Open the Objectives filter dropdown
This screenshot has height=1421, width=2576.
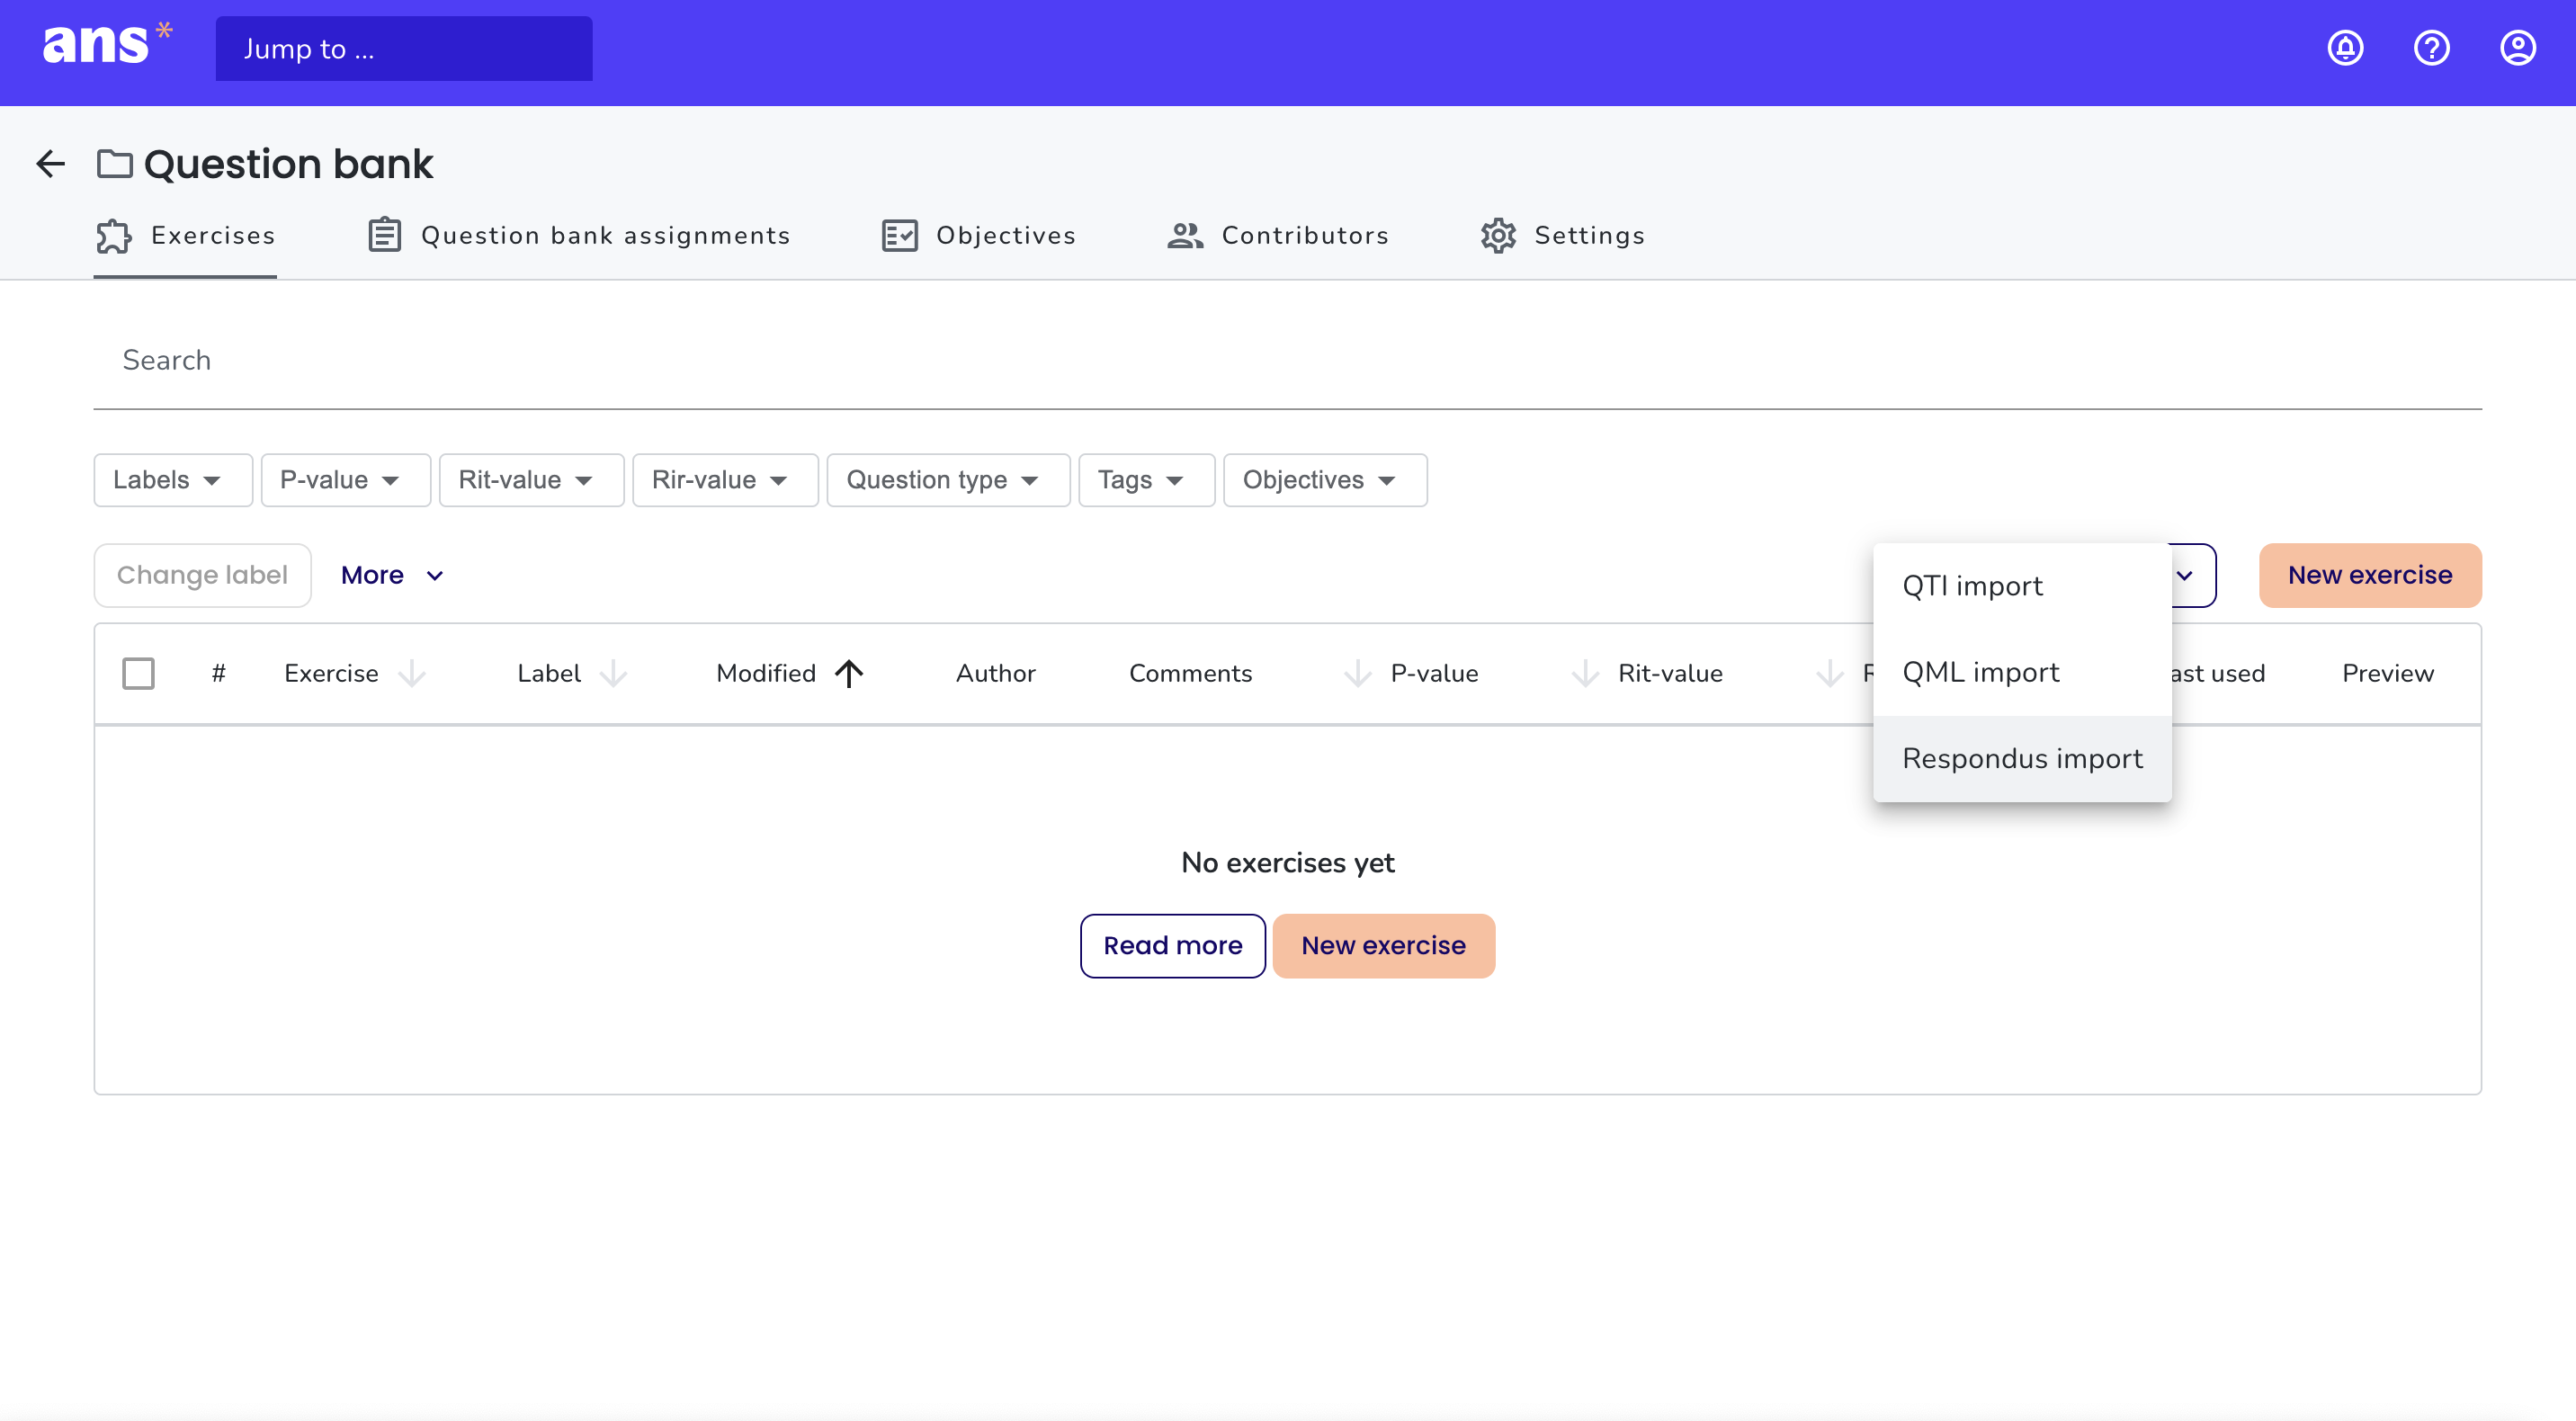click(x=1325, y=480)
